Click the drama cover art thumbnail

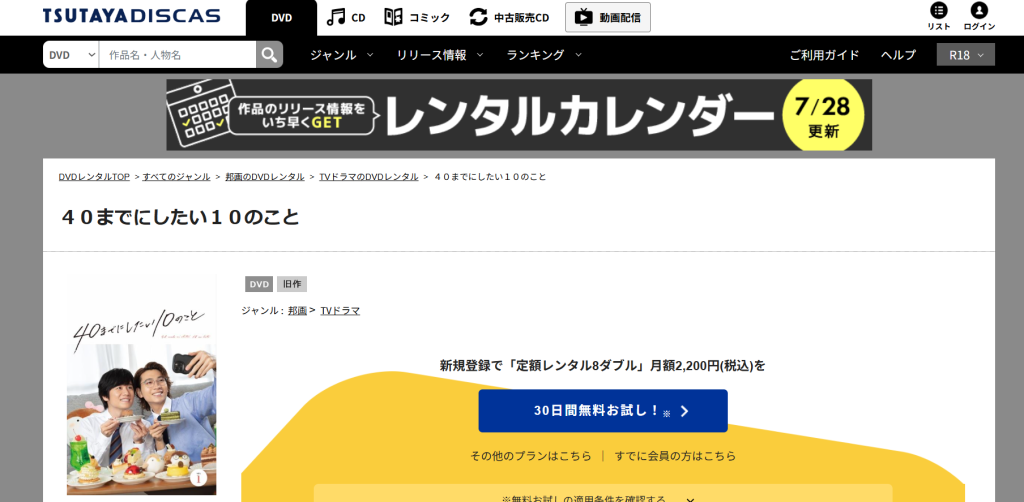(141, 384)
